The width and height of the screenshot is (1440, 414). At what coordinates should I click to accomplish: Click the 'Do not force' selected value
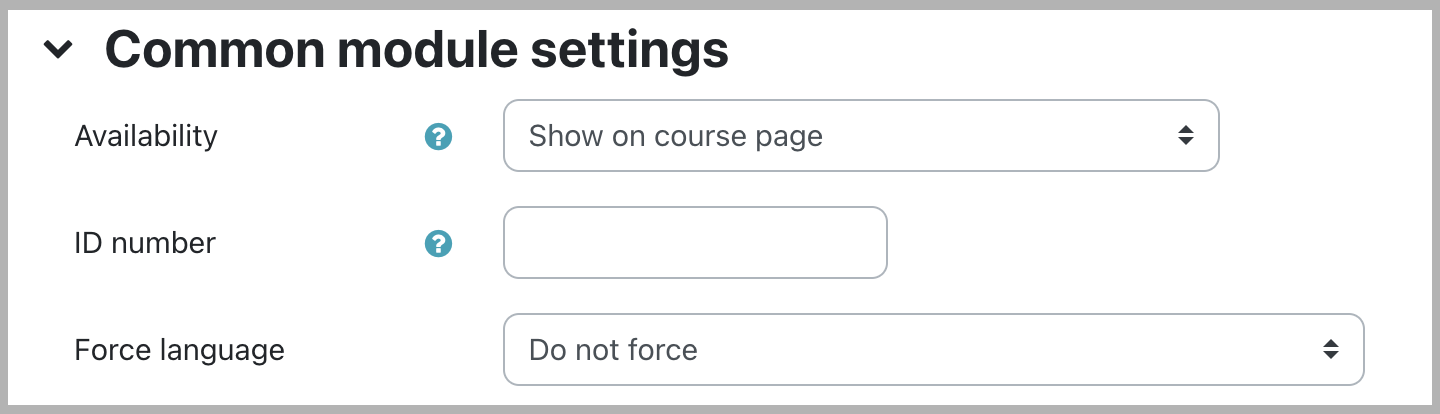coord(613,350)
